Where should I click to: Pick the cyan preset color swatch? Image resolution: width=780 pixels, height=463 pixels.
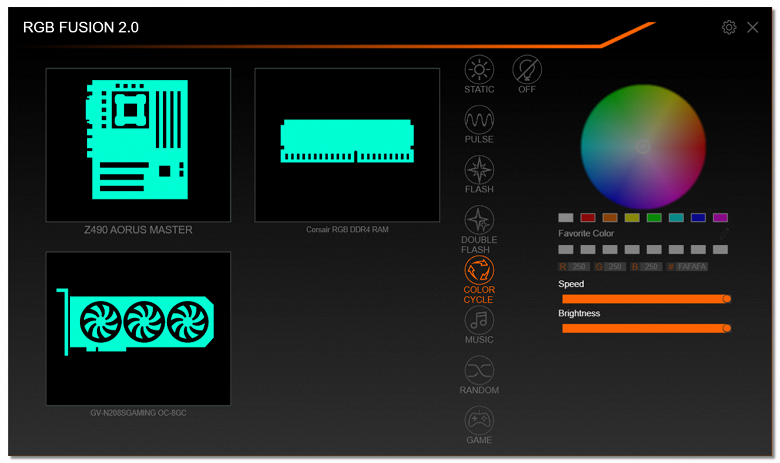(676, 217)
